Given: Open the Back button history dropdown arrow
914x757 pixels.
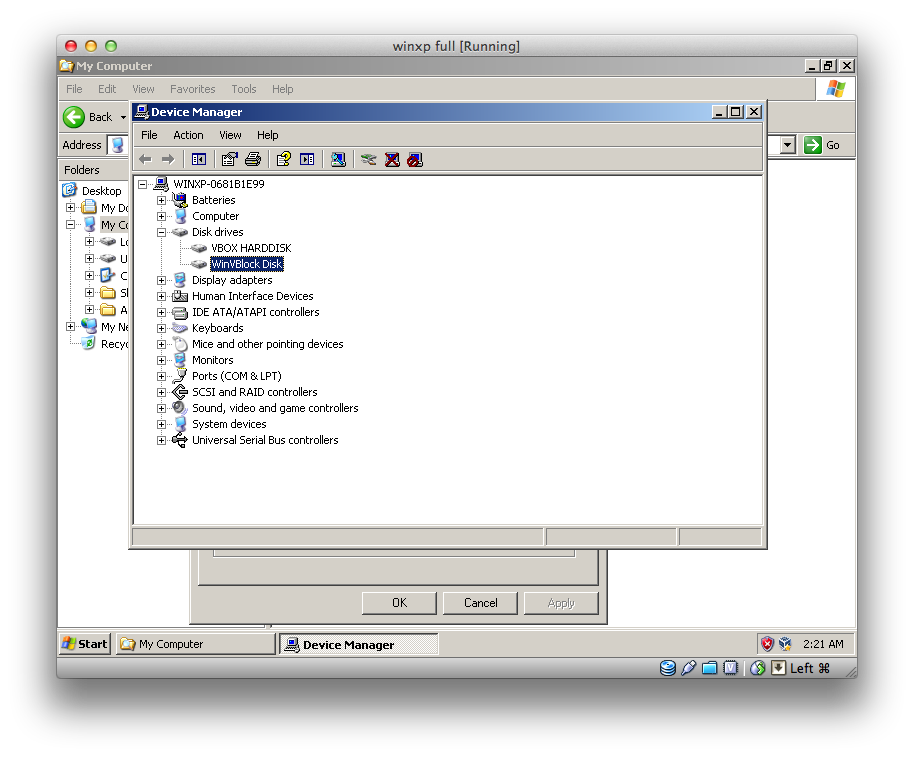Looking at the screenshot, I should click(x=123, y=117).
